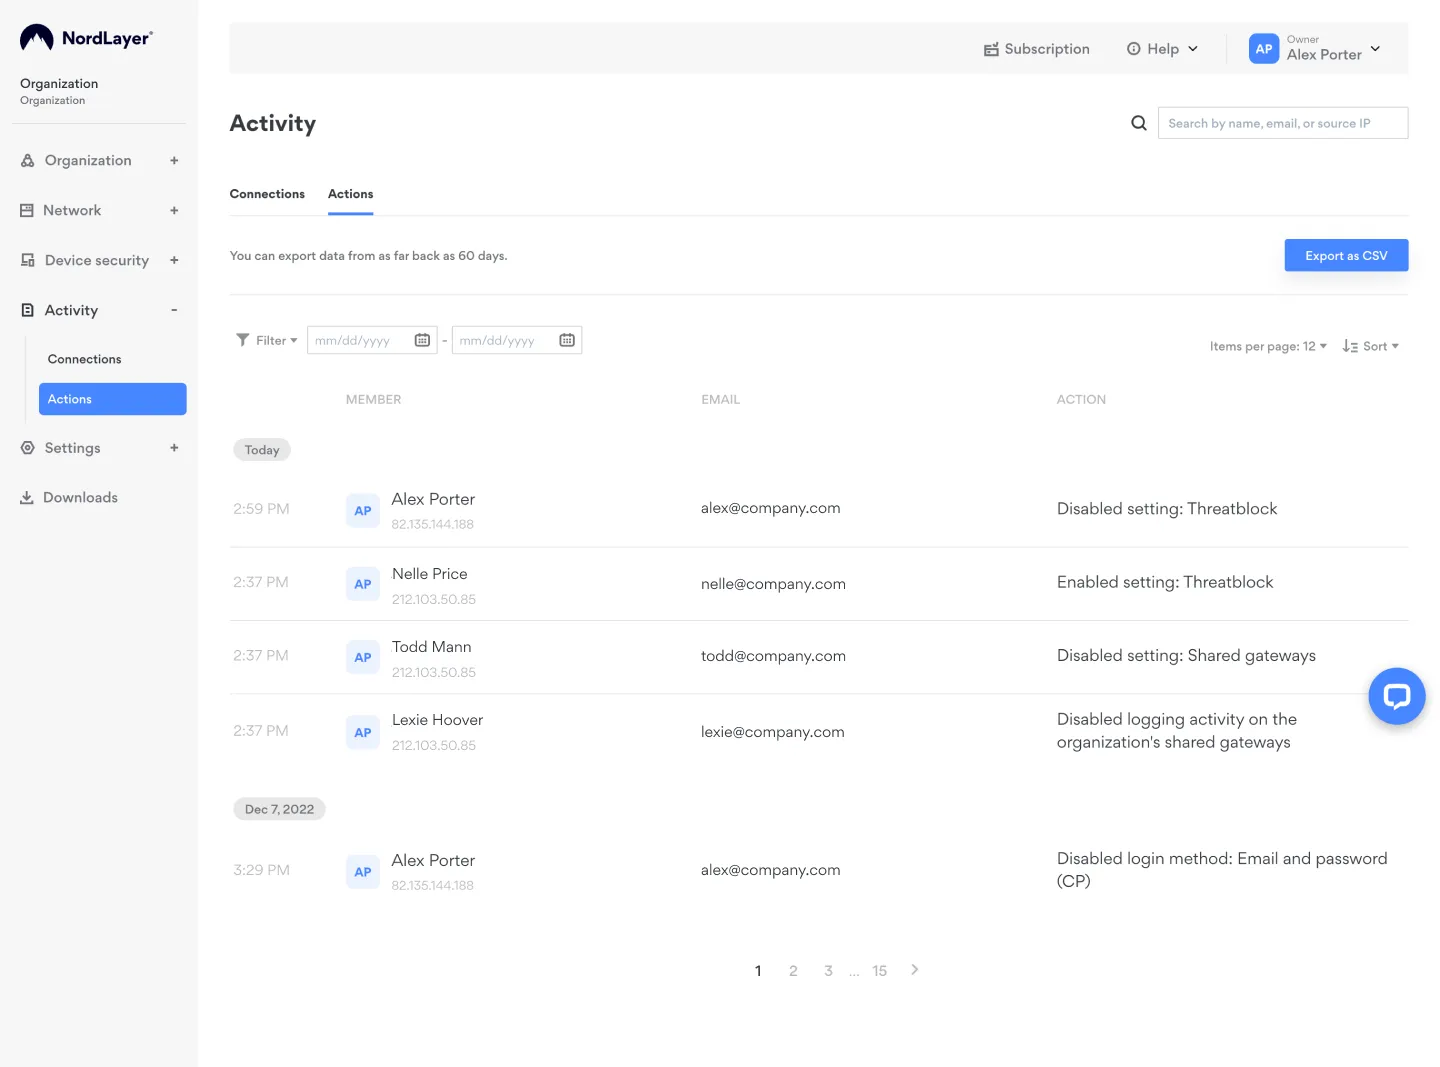
Task: Open the Filter dropdown arrow
Action: pyautogui.click(x=294, y=340)
